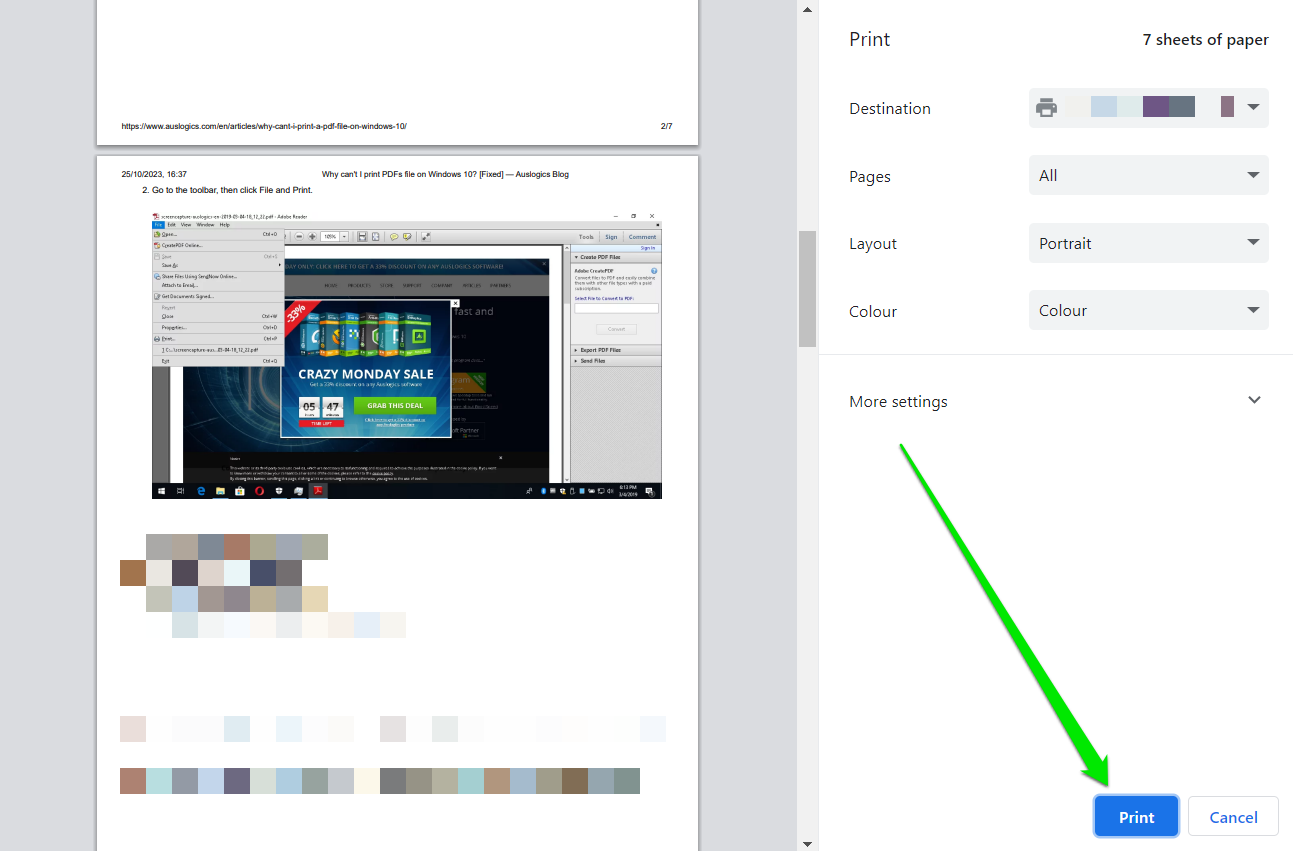Click the Adobe Reader screenshot in the preview
The height and width of the screenshot is (851, 1293).
pyautogui.click(x=407, y=355)
